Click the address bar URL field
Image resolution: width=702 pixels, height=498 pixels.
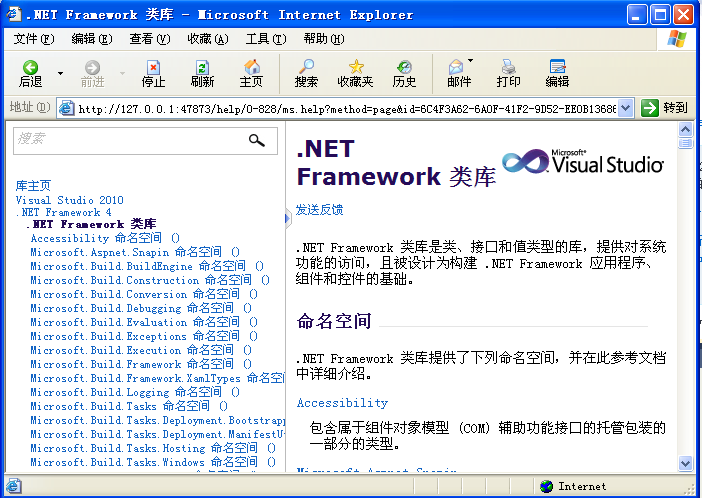coord(347,108)
